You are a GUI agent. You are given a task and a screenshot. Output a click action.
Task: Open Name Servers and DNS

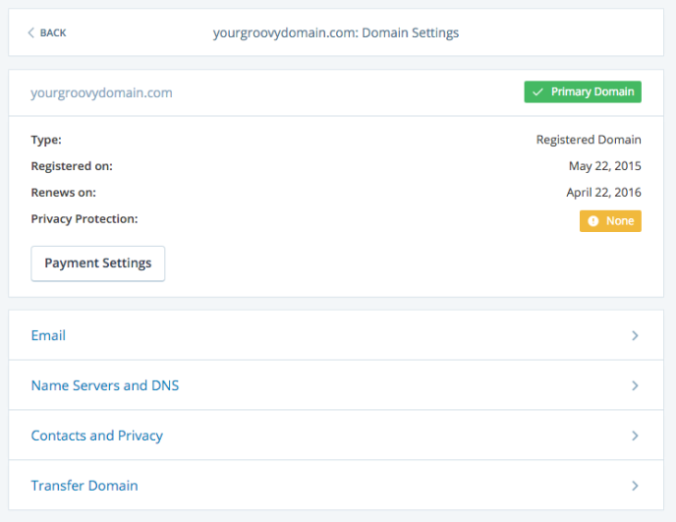105,386
